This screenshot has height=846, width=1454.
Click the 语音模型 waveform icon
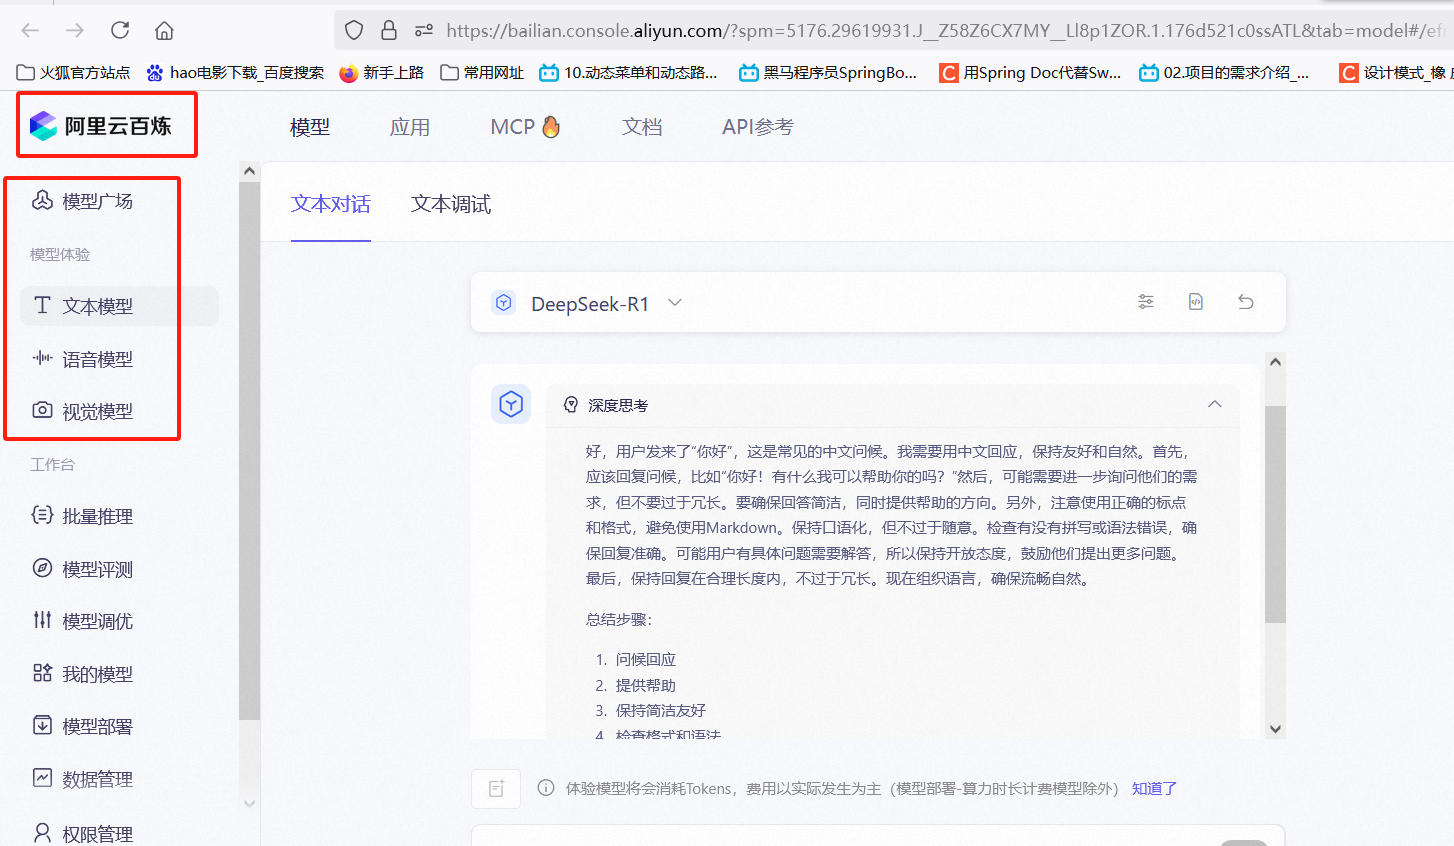pos(42,358)
